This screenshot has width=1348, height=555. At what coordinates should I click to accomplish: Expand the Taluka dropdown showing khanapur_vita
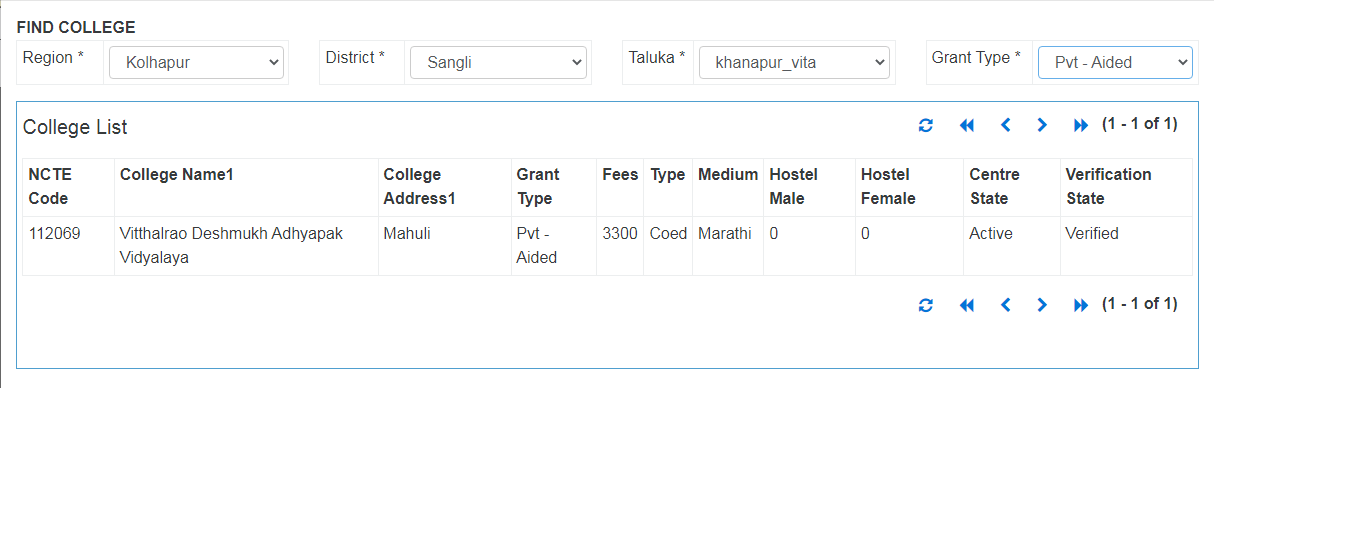click(794, 62)
